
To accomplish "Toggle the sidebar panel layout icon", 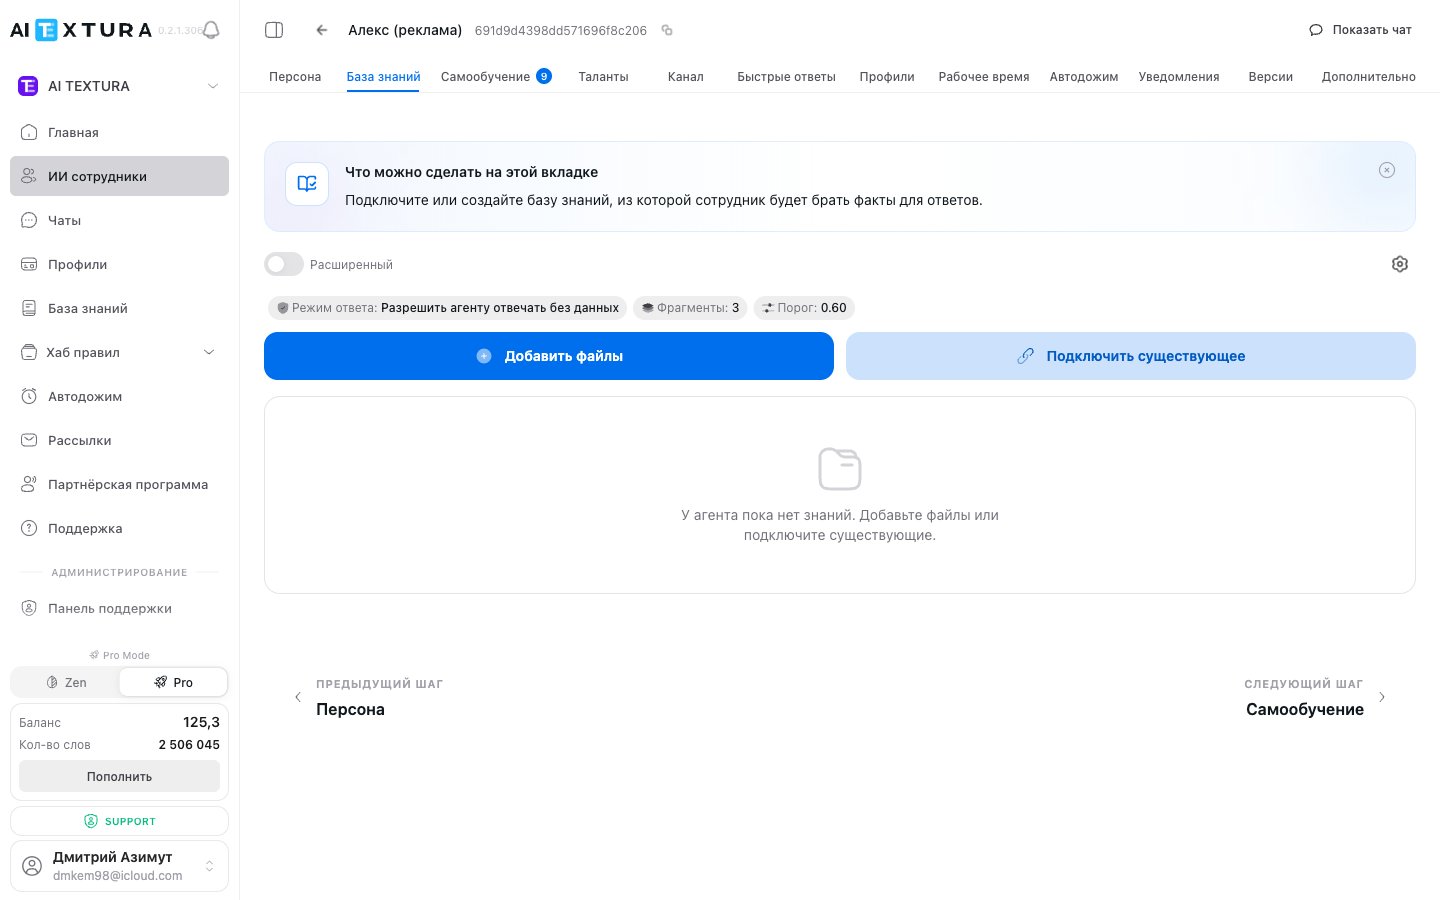I will click(274, 30).
